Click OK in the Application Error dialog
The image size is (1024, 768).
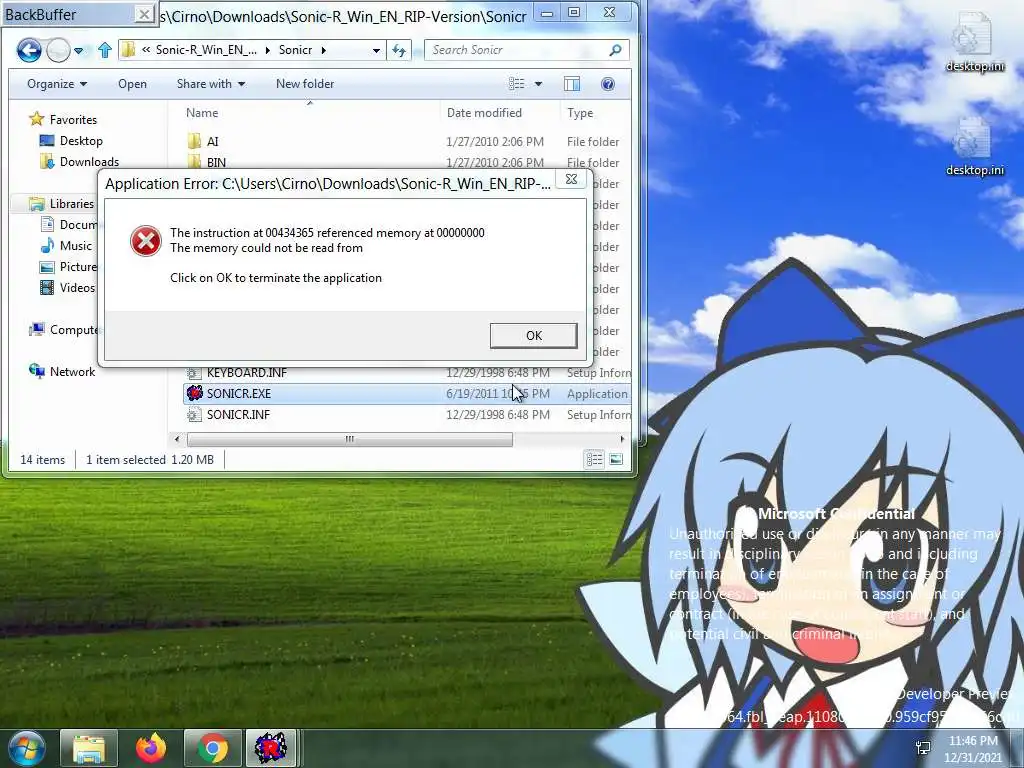click(534, 335)
